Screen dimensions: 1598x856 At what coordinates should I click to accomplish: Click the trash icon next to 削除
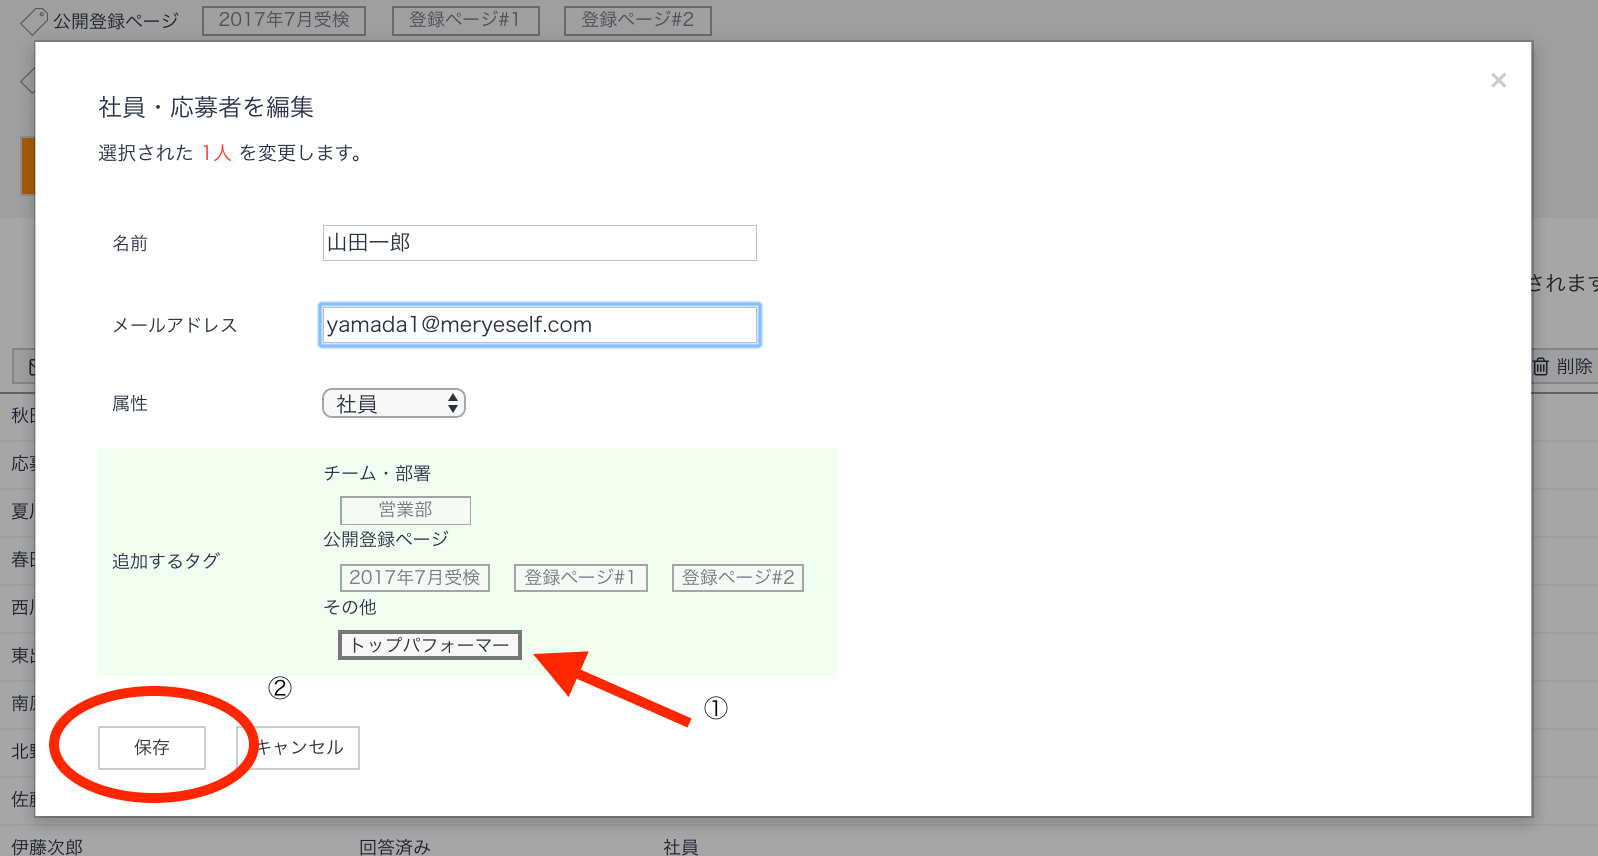point(1541,367)
